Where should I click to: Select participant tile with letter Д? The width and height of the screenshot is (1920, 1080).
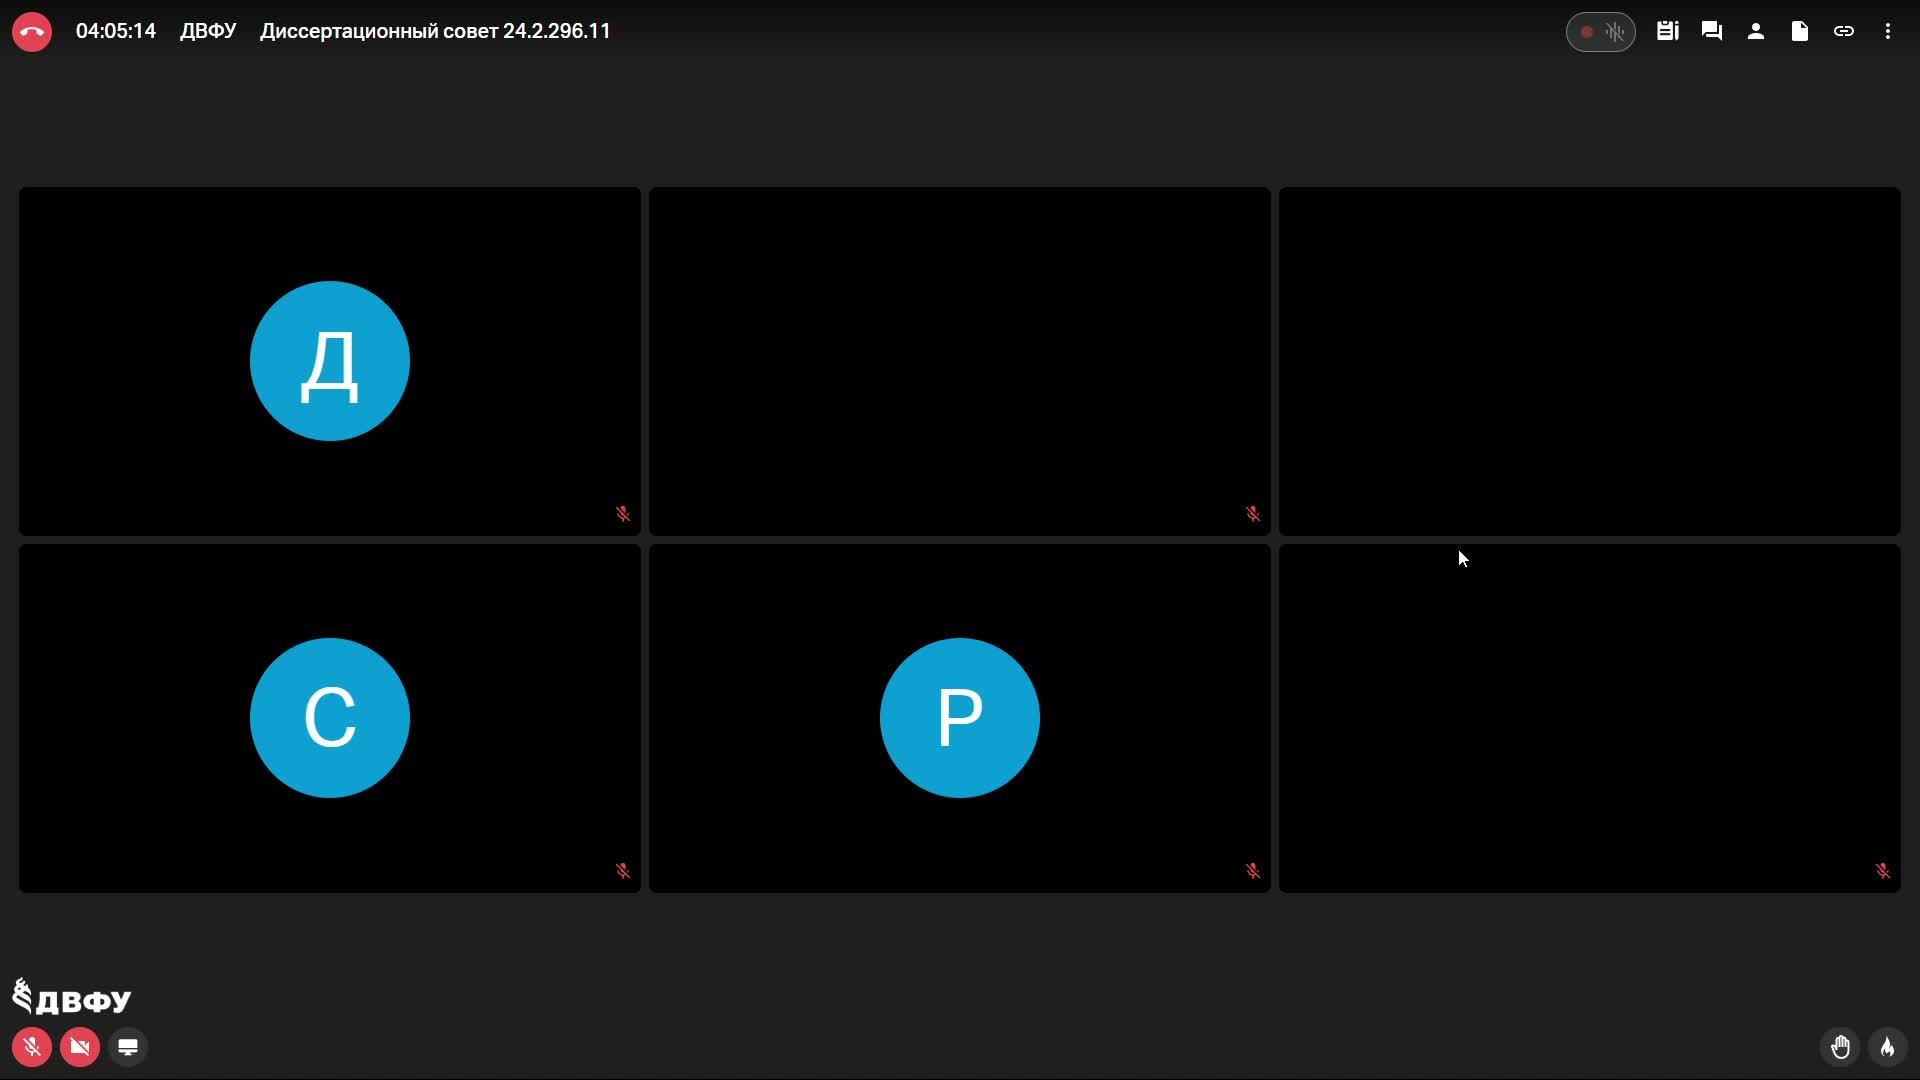(330, 361)
